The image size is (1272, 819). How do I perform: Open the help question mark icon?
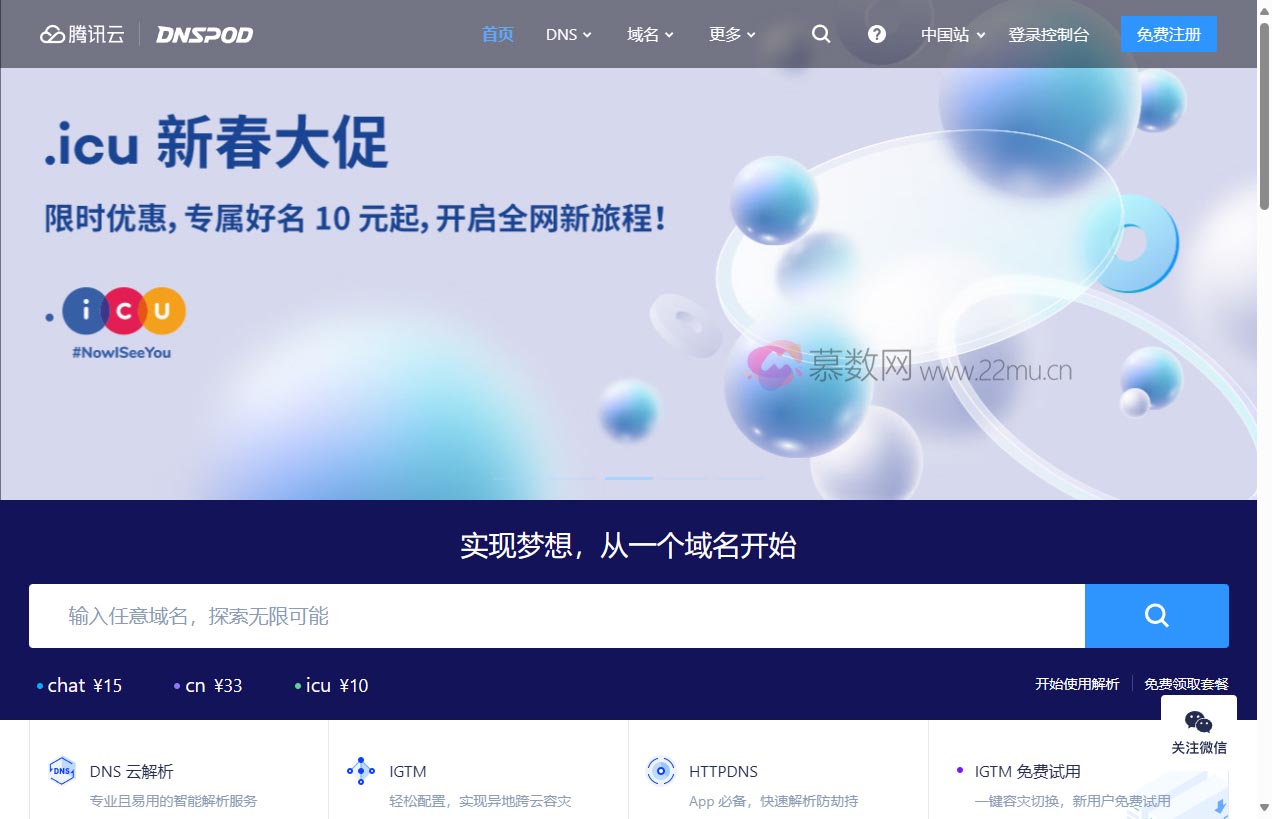click(x=877, y=34)
